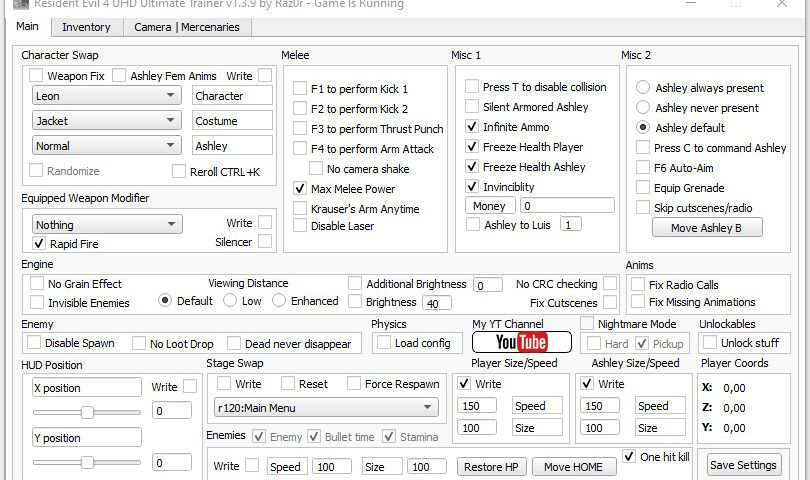Toggle Disable Laser checkbox
This screenshot has height=480, width=810.
pyautogui.click(x=300, y=225)
